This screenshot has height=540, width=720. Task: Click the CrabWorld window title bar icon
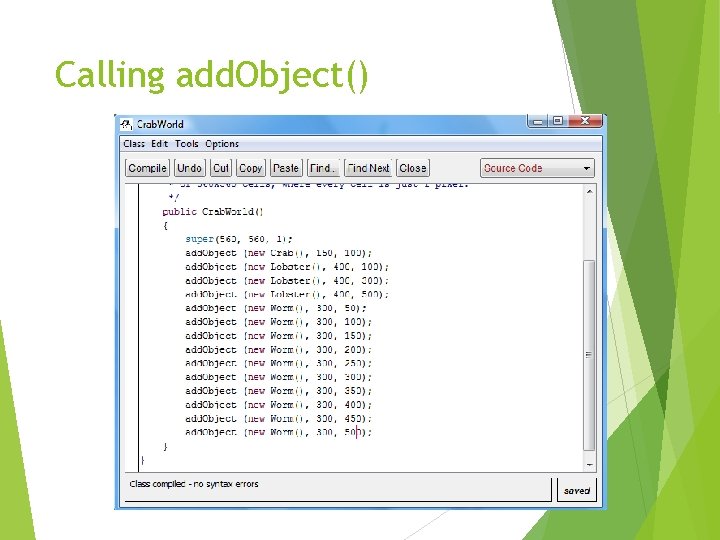click(x=126, y=124)
